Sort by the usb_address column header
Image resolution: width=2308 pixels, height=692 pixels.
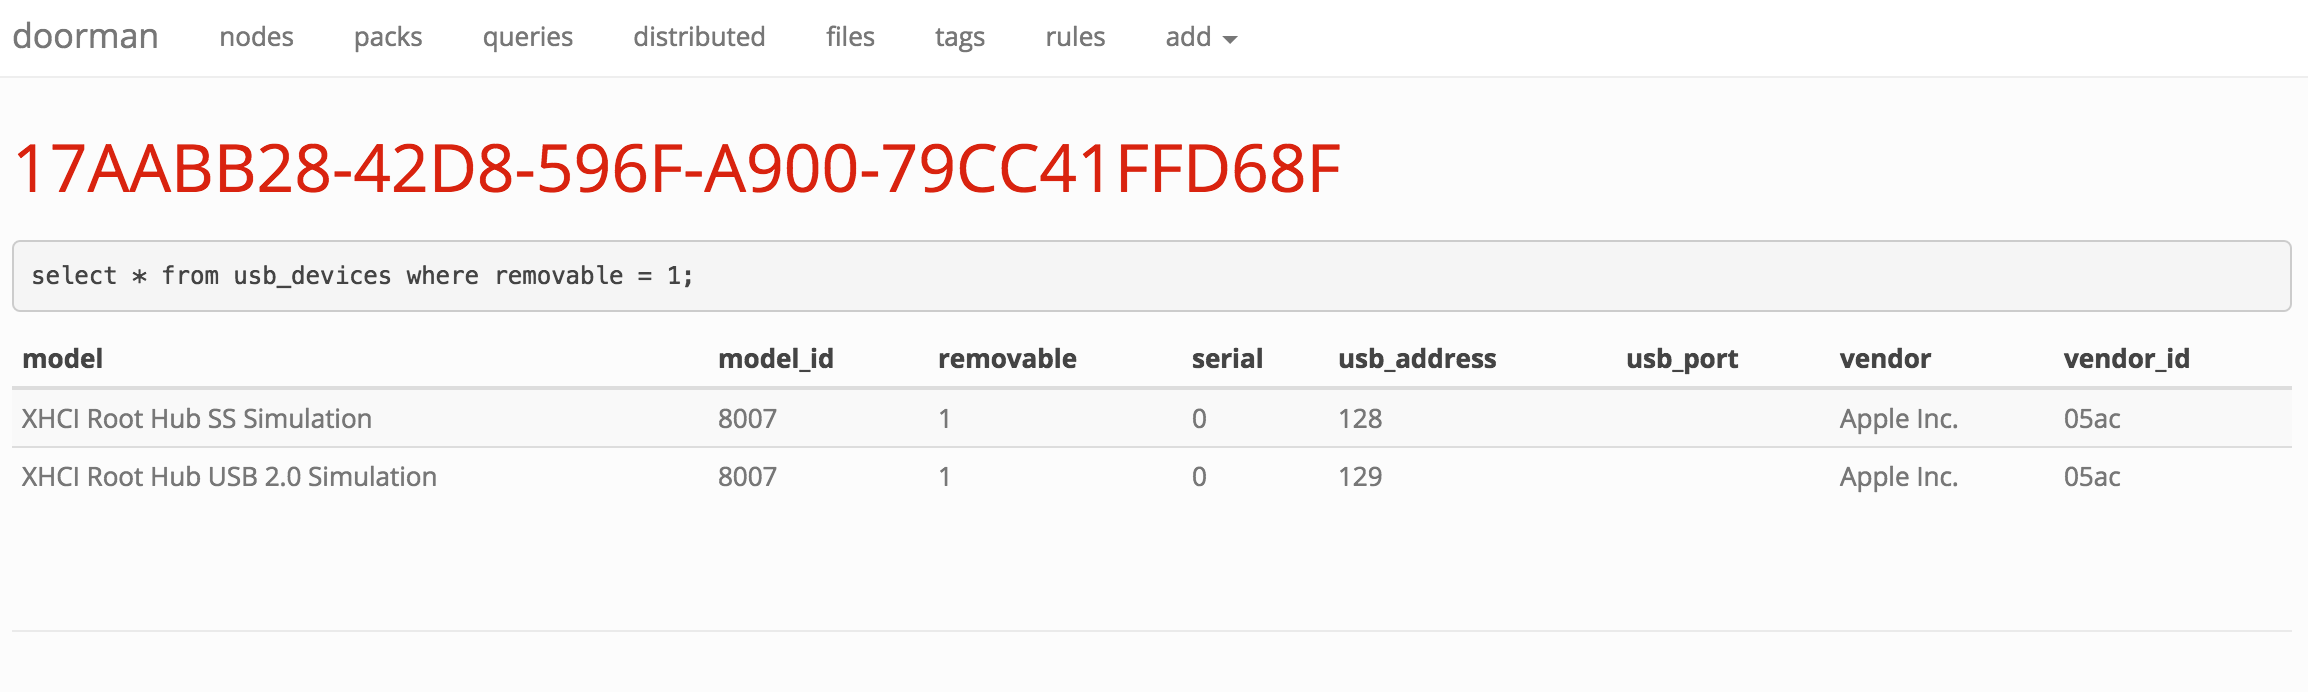coord(1419,358)
